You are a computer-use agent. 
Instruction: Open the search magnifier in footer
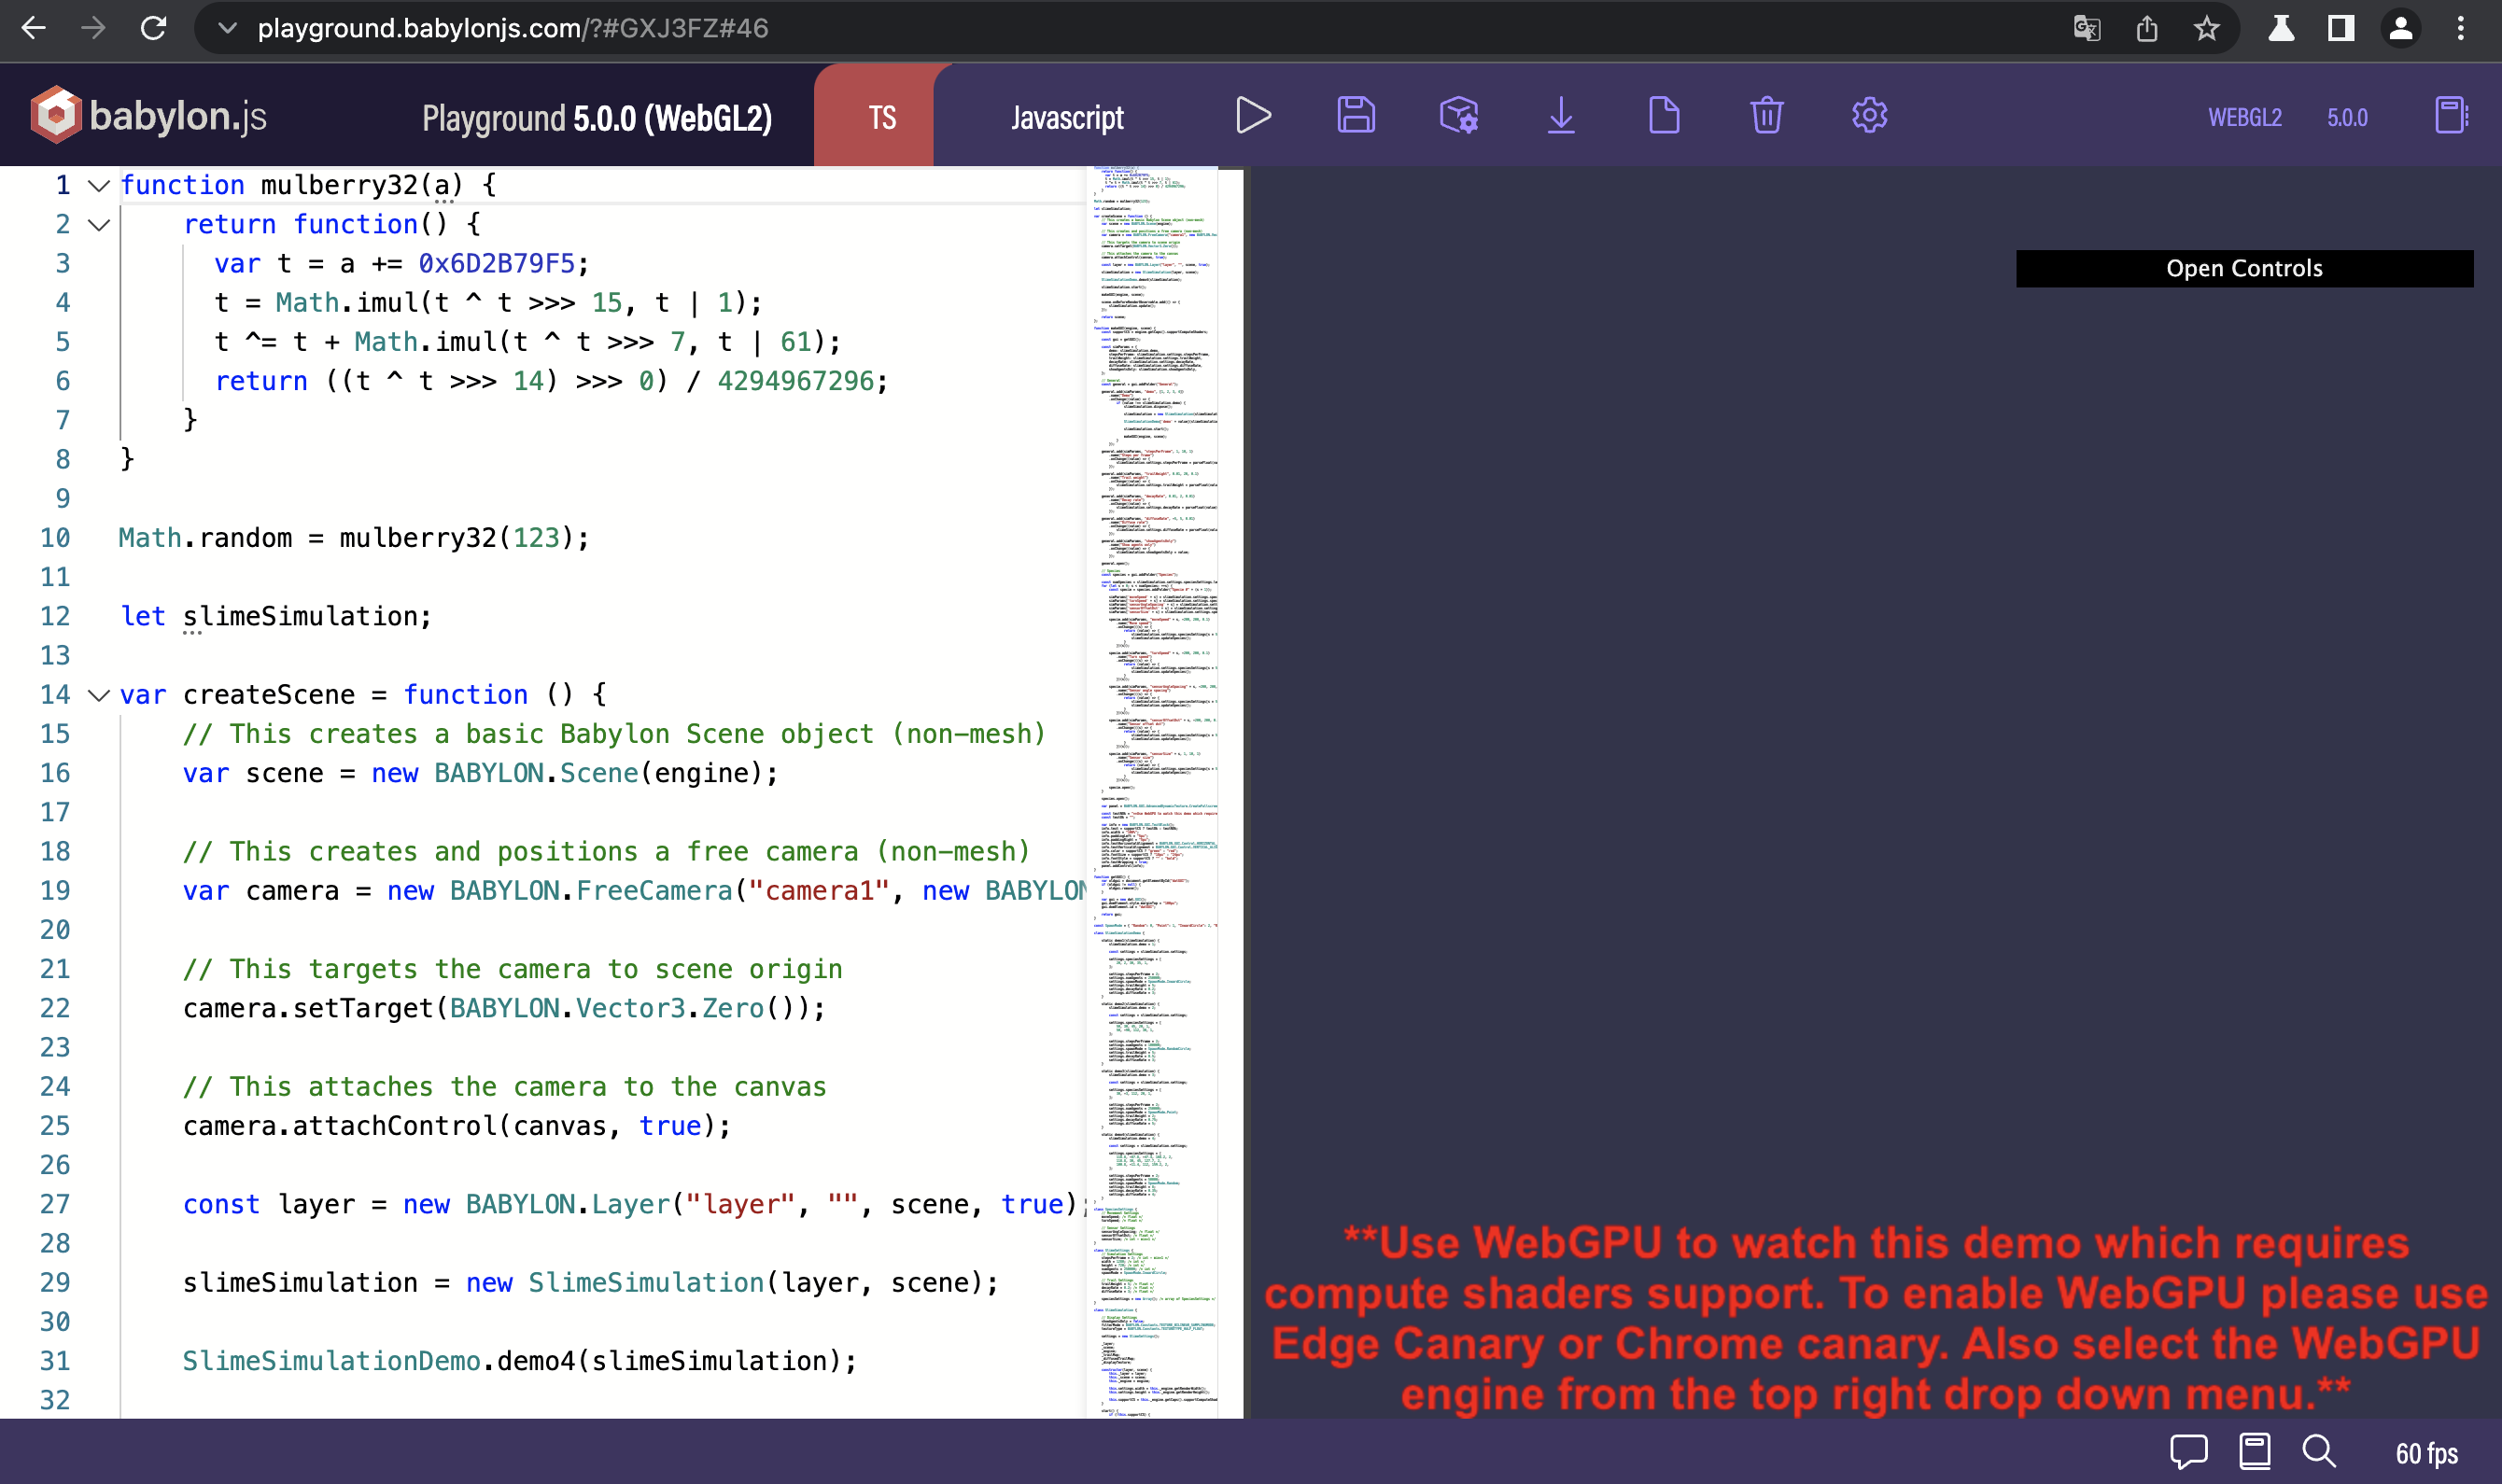pyautogui.click(x=2318, y=1451)
